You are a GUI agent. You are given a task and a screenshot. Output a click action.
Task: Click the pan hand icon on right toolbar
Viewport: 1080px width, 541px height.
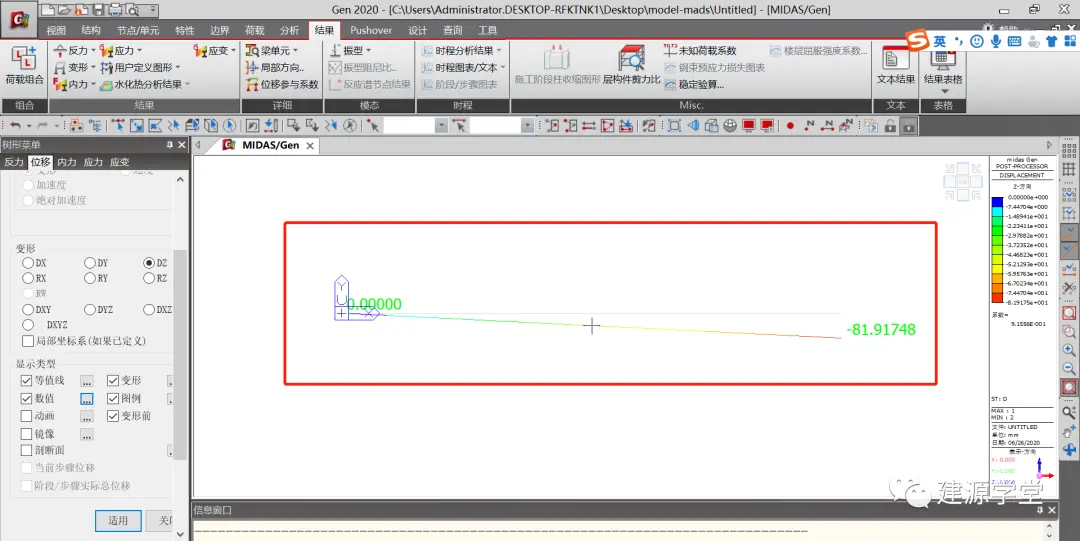coord(1069,431)
